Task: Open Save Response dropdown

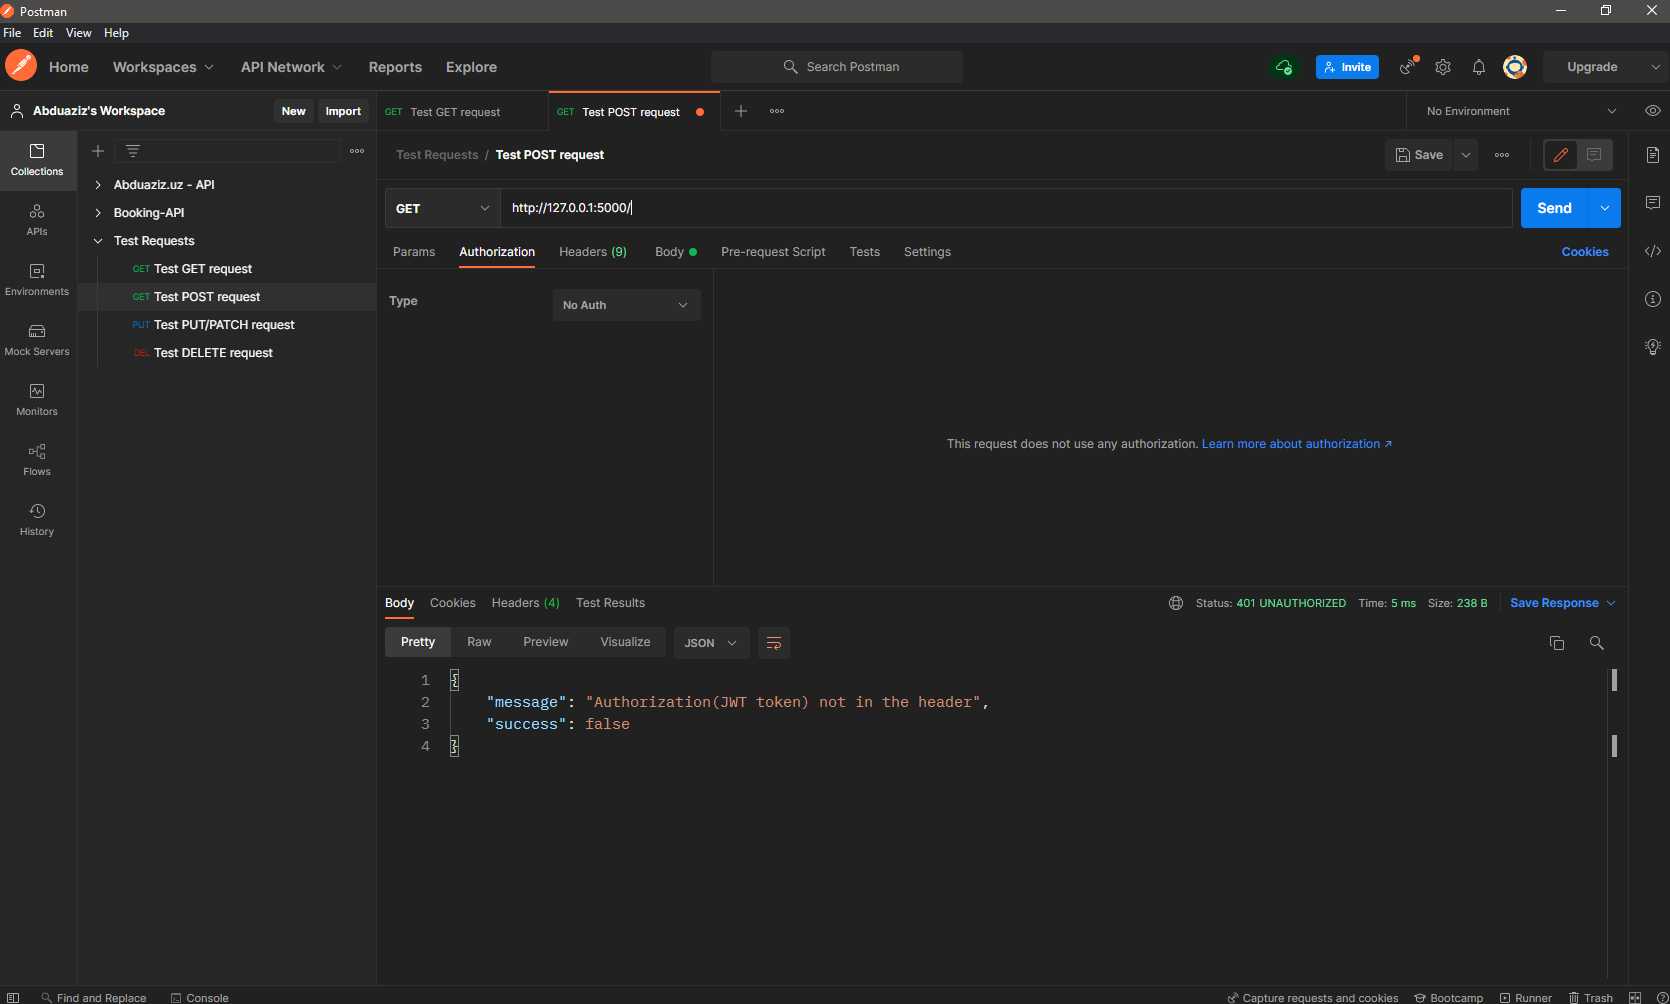Action: pos(1562,603)
